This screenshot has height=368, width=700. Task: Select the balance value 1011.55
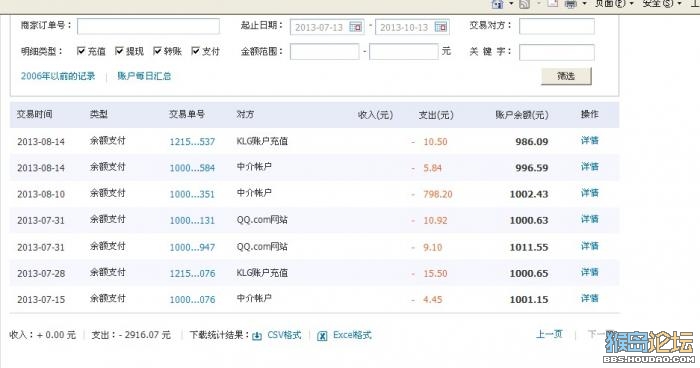[x=529, y=247]
